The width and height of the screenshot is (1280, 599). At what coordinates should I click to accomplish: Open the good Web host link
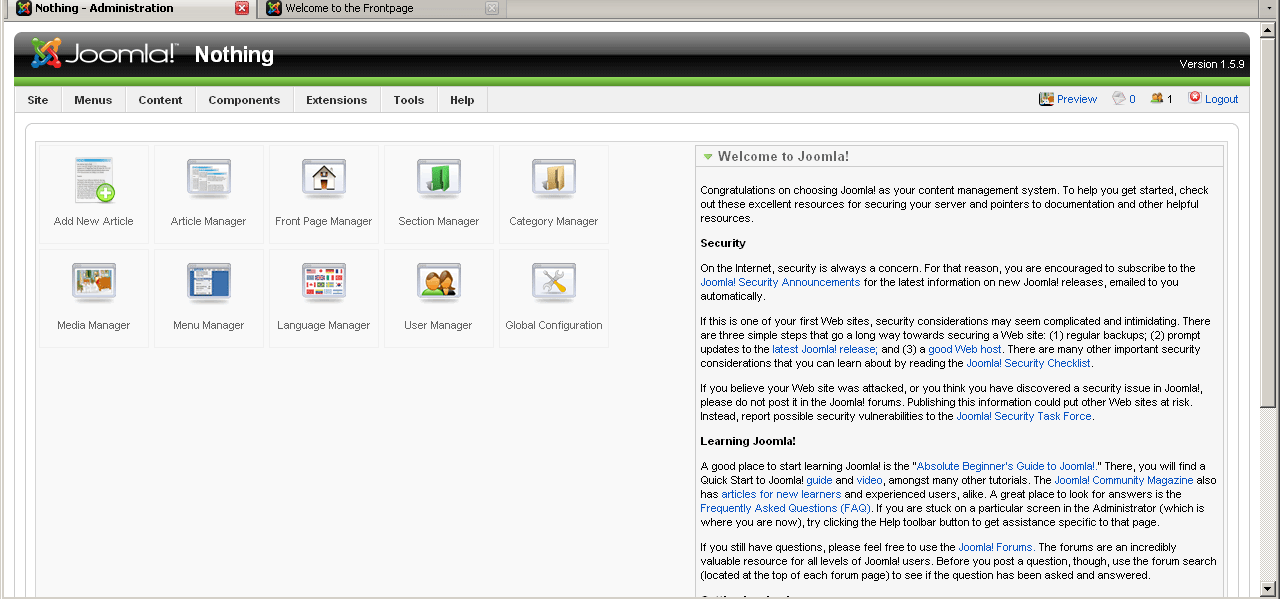(964, 350)
